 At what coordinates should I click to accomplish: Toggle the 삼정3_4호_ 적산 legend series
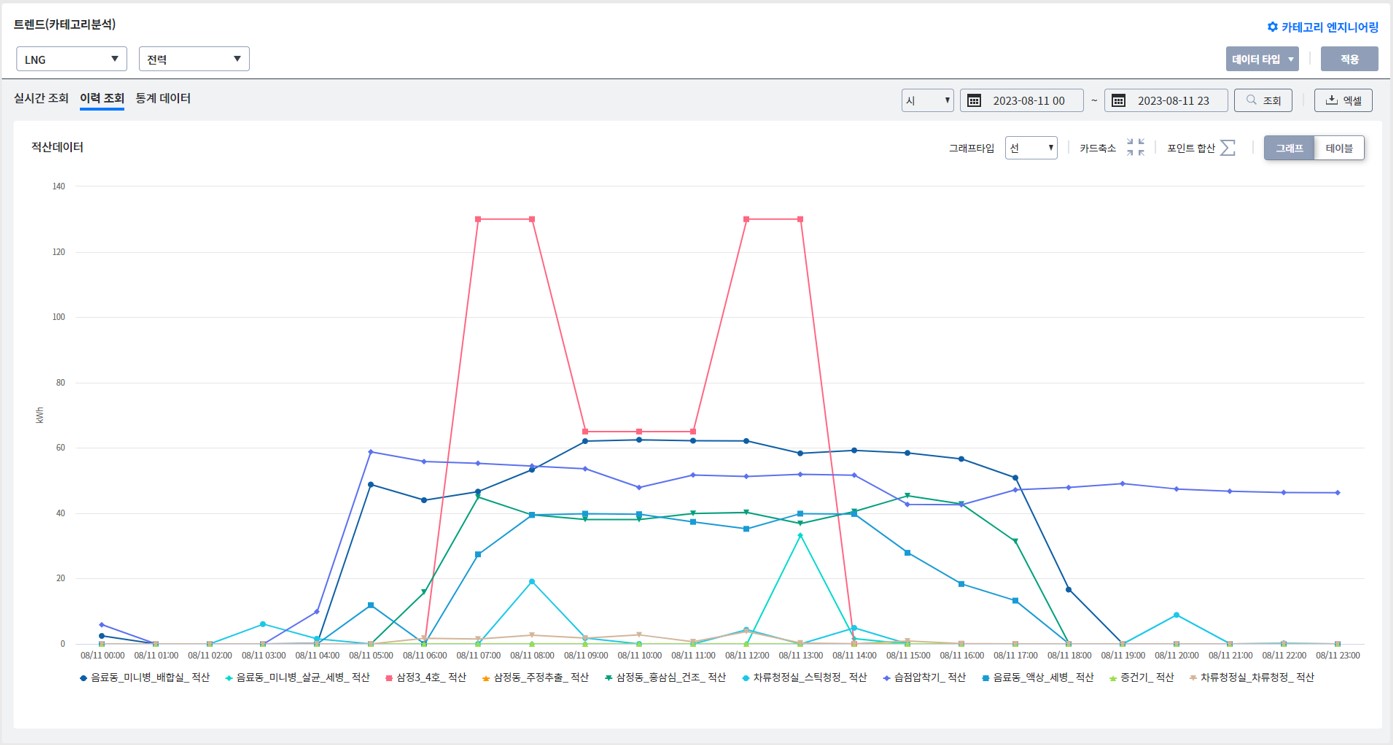pyautogui.click(x=431, y=677)
